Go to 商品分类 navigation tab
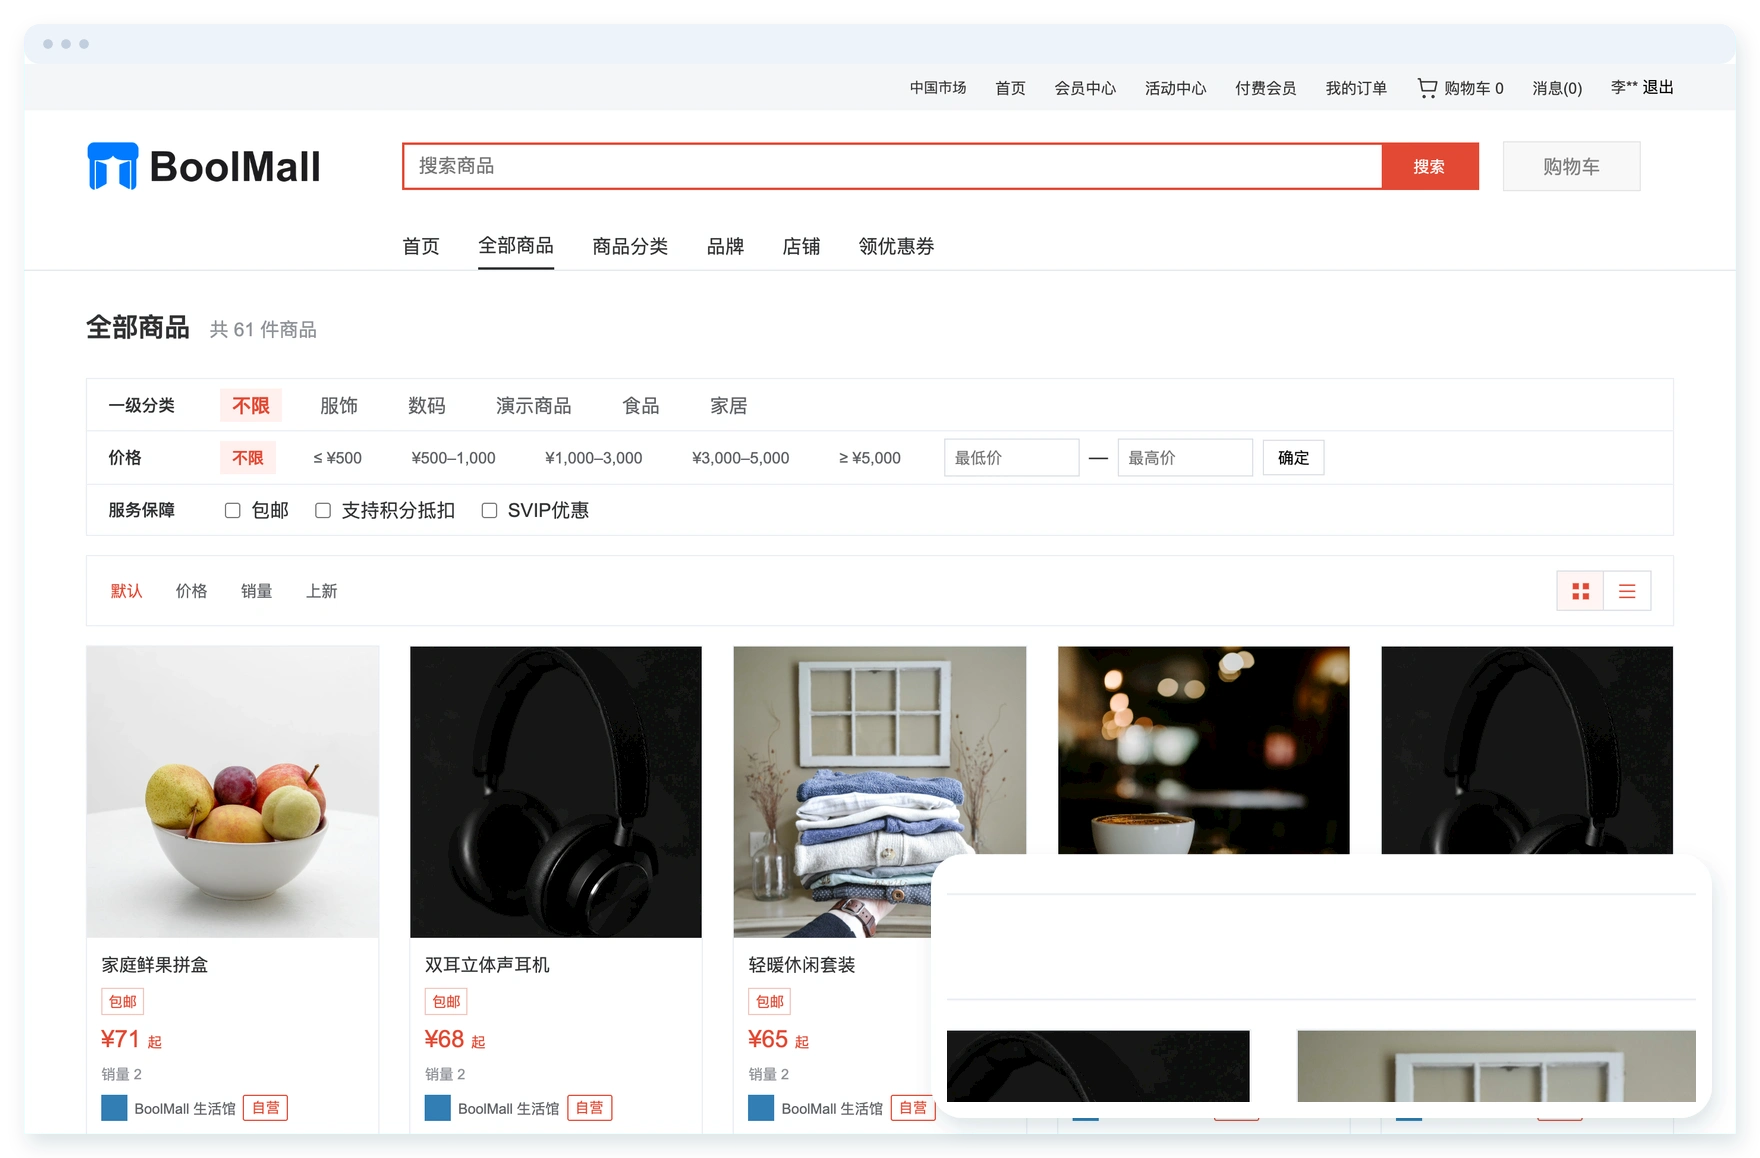Image resolution: width=1760 pixels, height=1158 pixels. (x=630, y=246)
